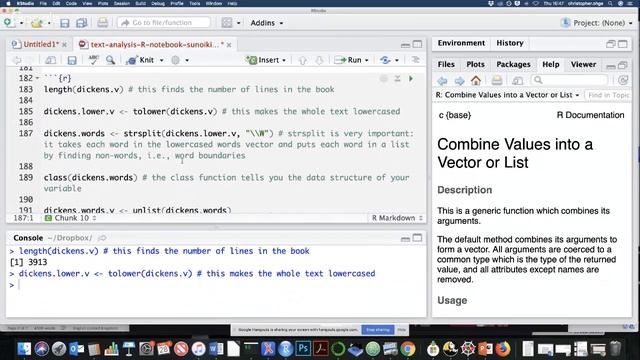This screenshot has width=640, height=360.
Task: Open find and replace in the editor
Action: (x=110, y=60)
